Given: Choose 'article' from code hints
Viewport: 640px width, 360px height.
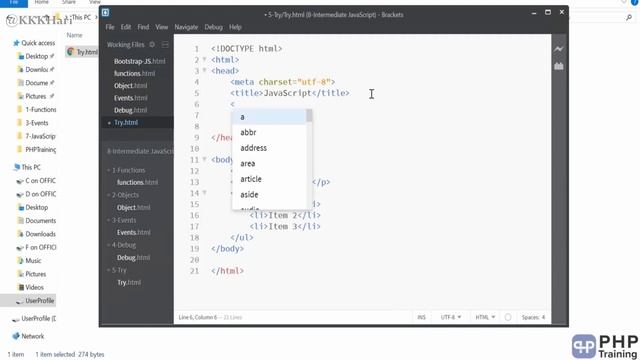Looking at the screenshot, I should coord(269,179).
